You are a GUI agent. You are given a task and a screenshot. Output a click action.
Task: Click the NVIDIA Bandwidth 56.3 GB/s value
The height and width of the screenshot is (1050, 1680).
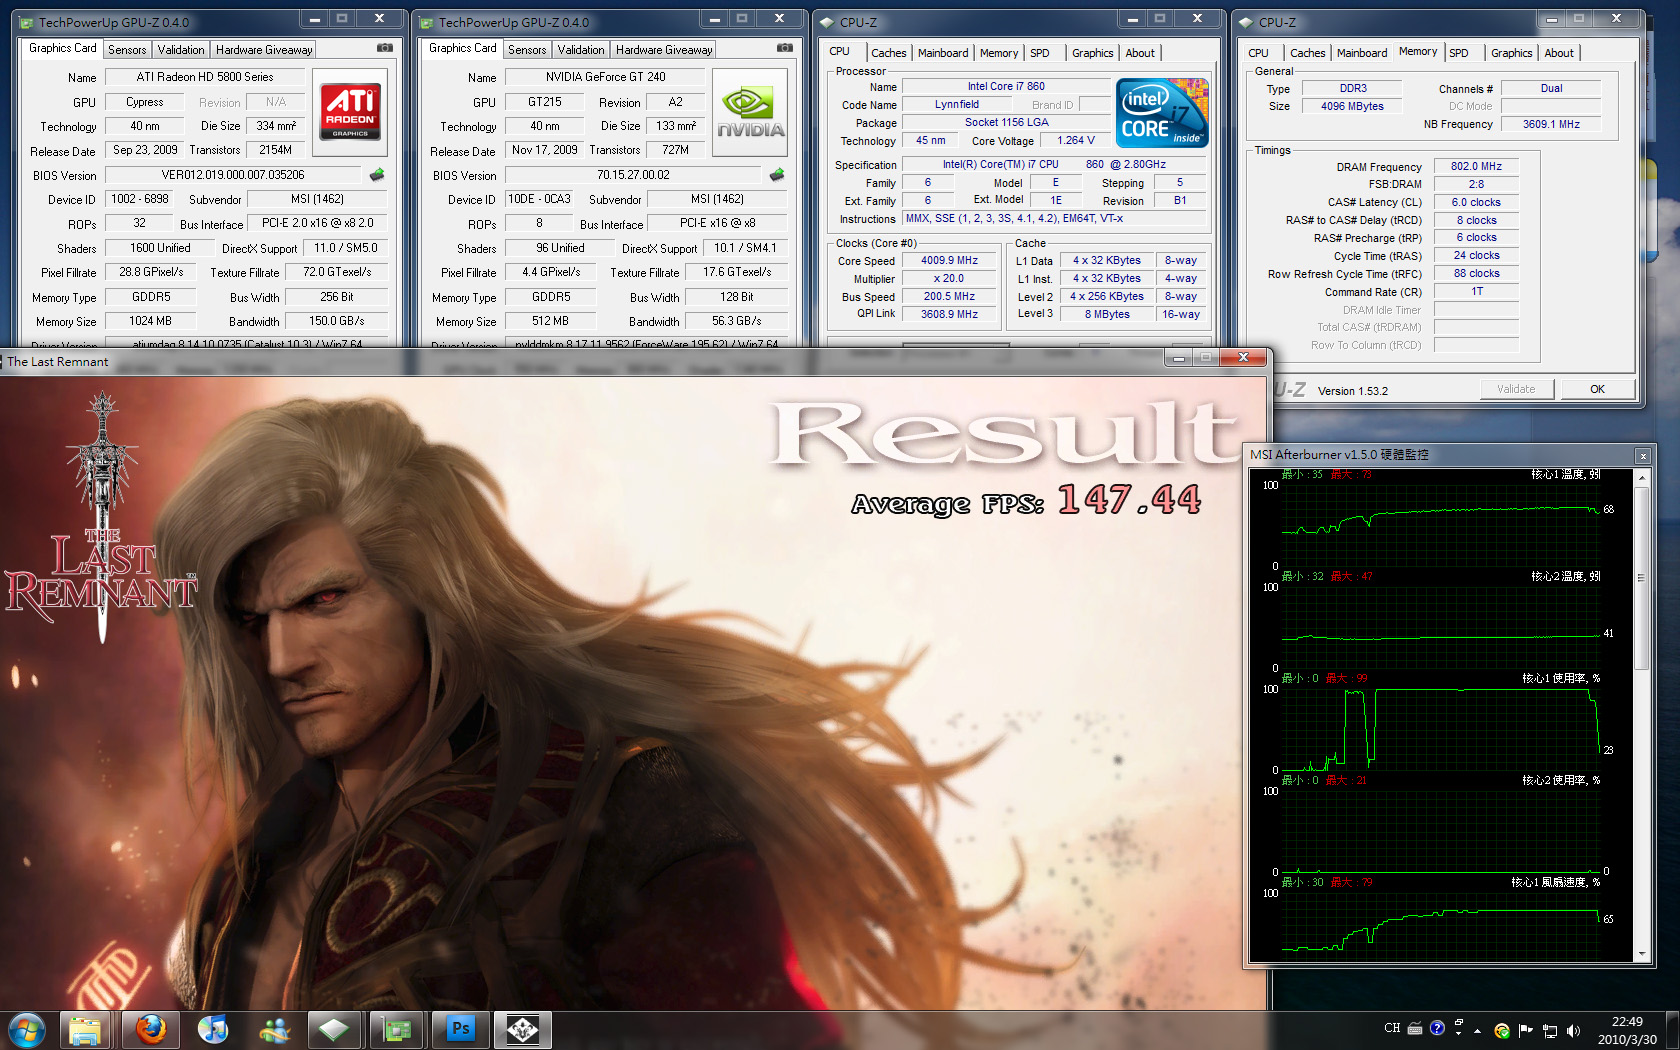coord(737,321)
